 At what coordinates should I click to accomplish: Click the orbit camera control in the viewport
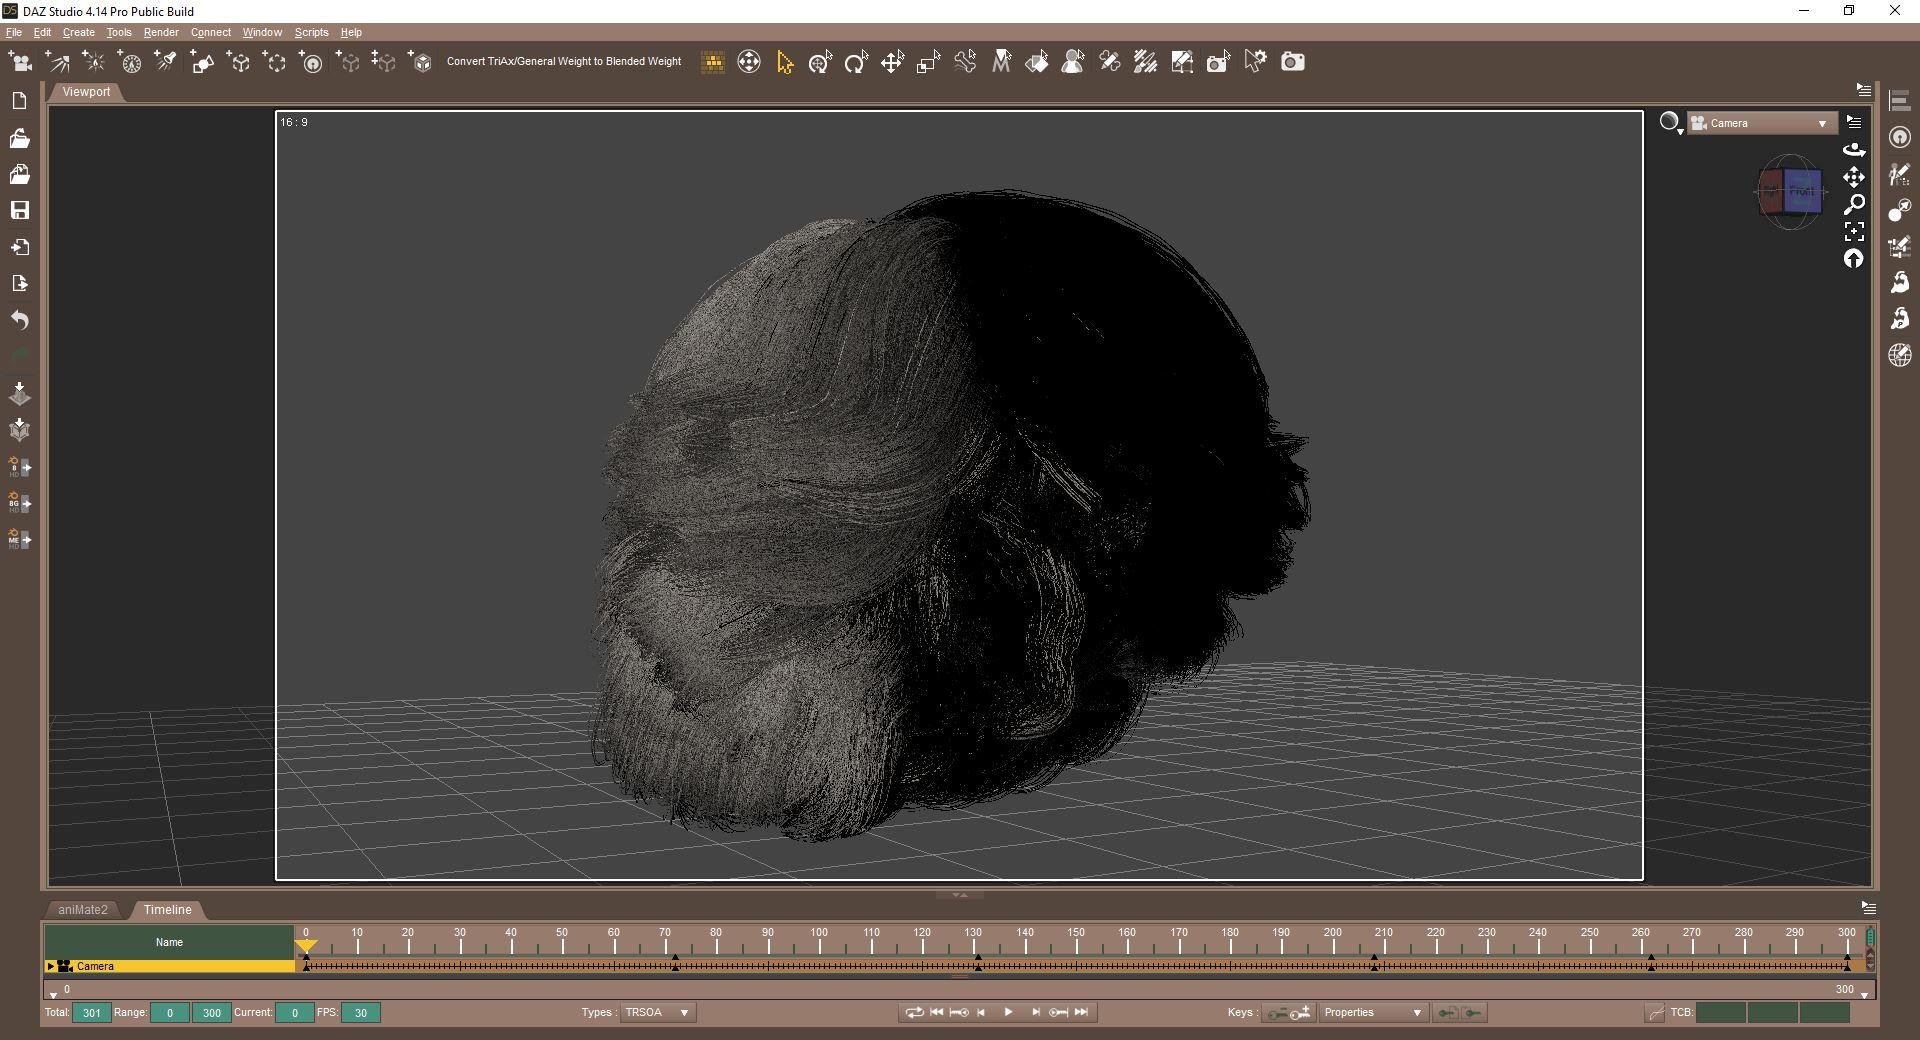point(1854,149)
